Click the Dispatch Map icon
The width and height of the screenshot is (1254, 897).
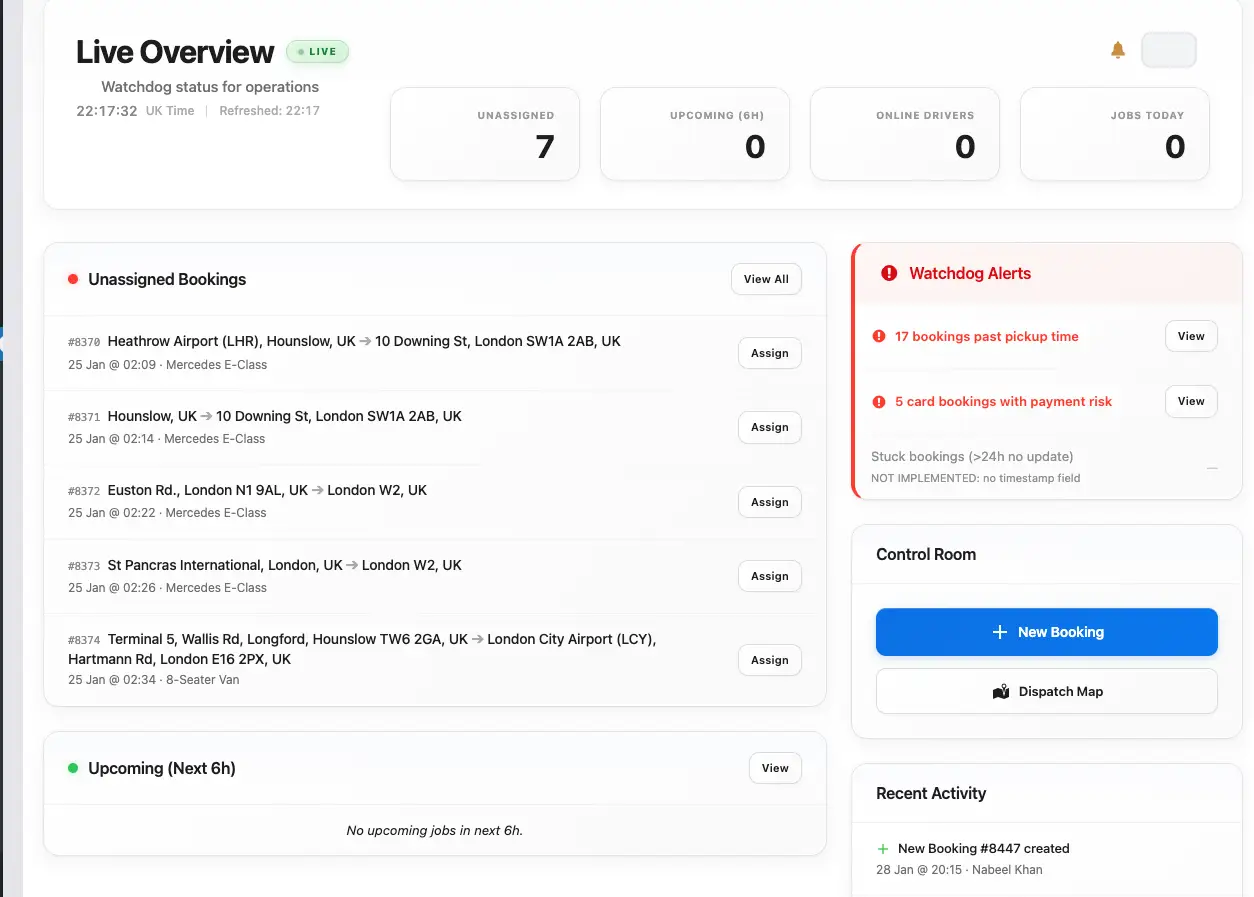tap(1001, 692)
